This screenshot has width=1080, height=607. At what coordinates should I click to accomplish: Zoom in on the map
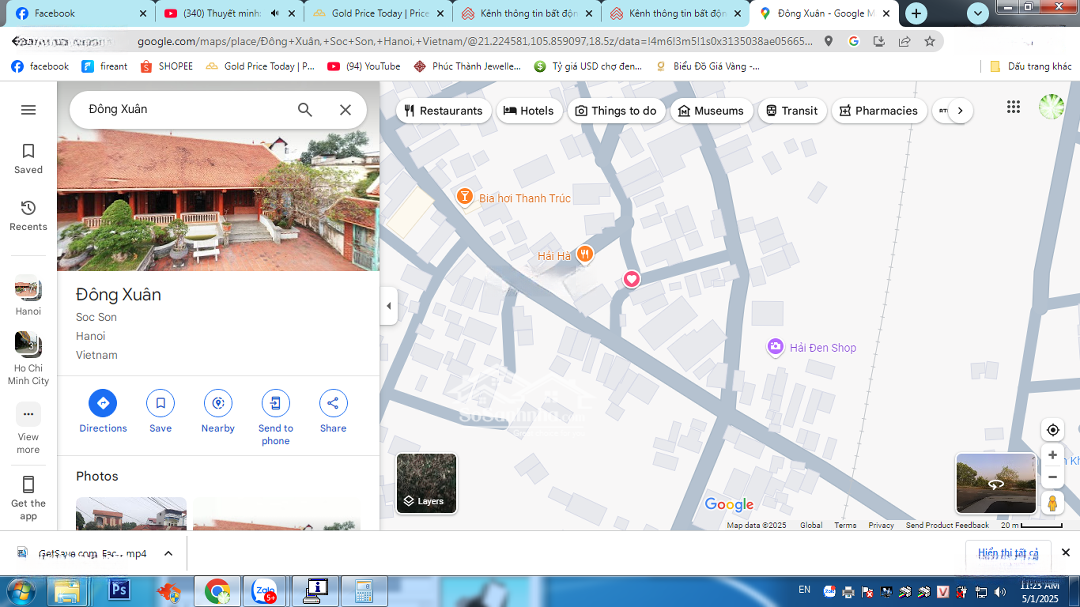1052,455
